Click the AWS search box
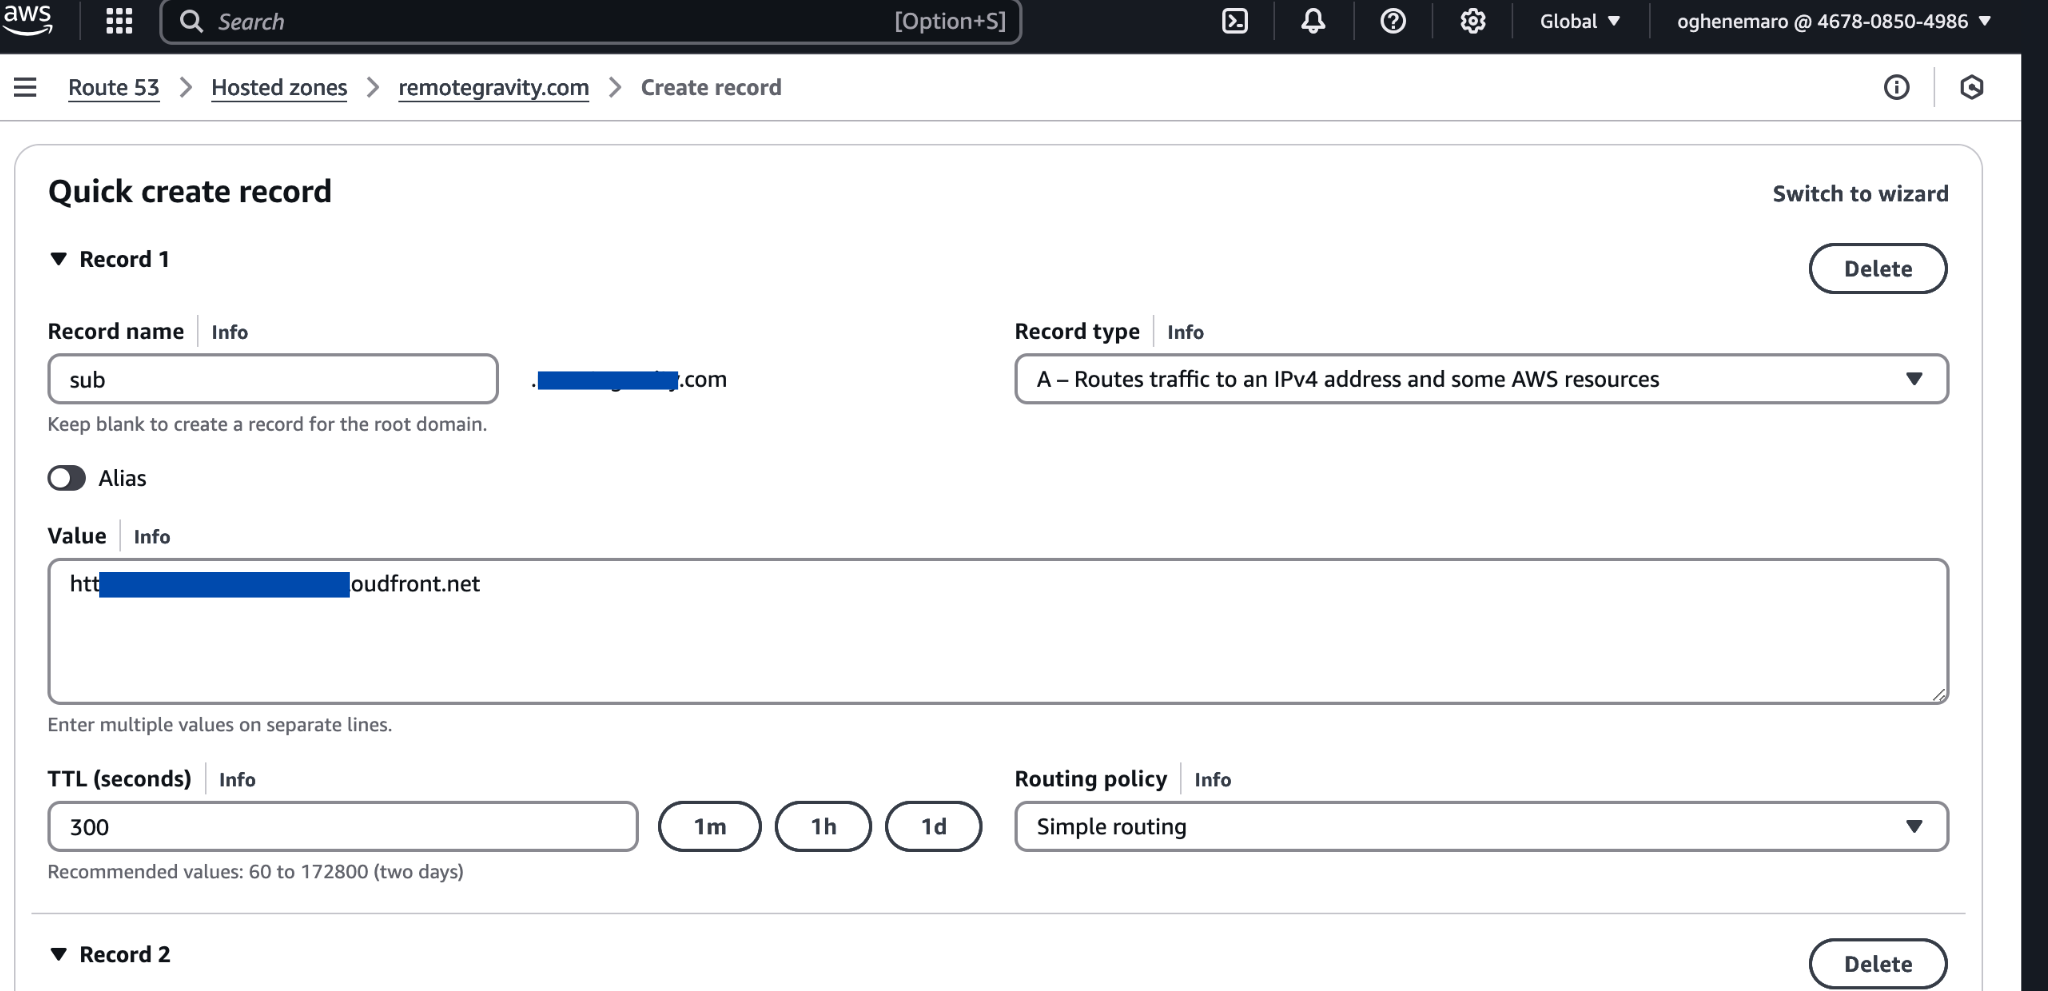 pos(591,21)
